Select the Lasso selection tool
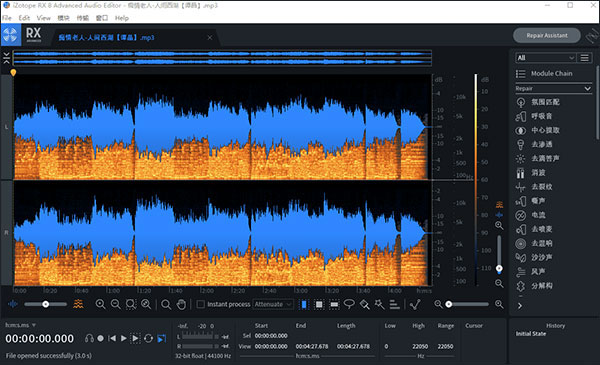 click(349, 305)
